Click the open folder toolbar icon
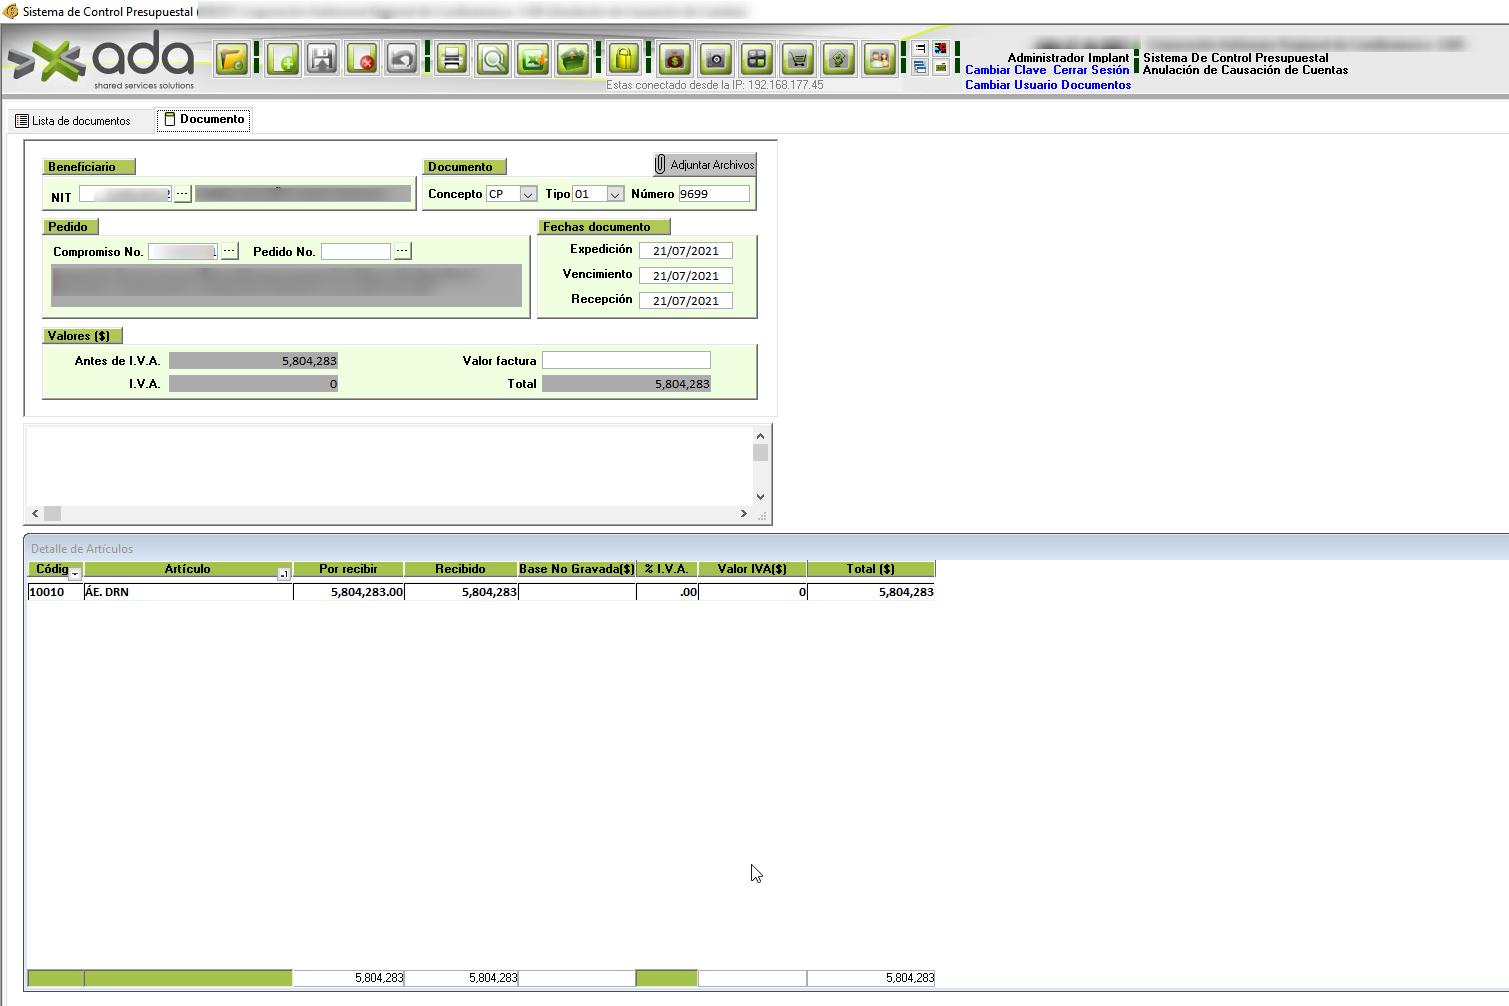This screenshot has width=1509, height=1006. point(232,60)
